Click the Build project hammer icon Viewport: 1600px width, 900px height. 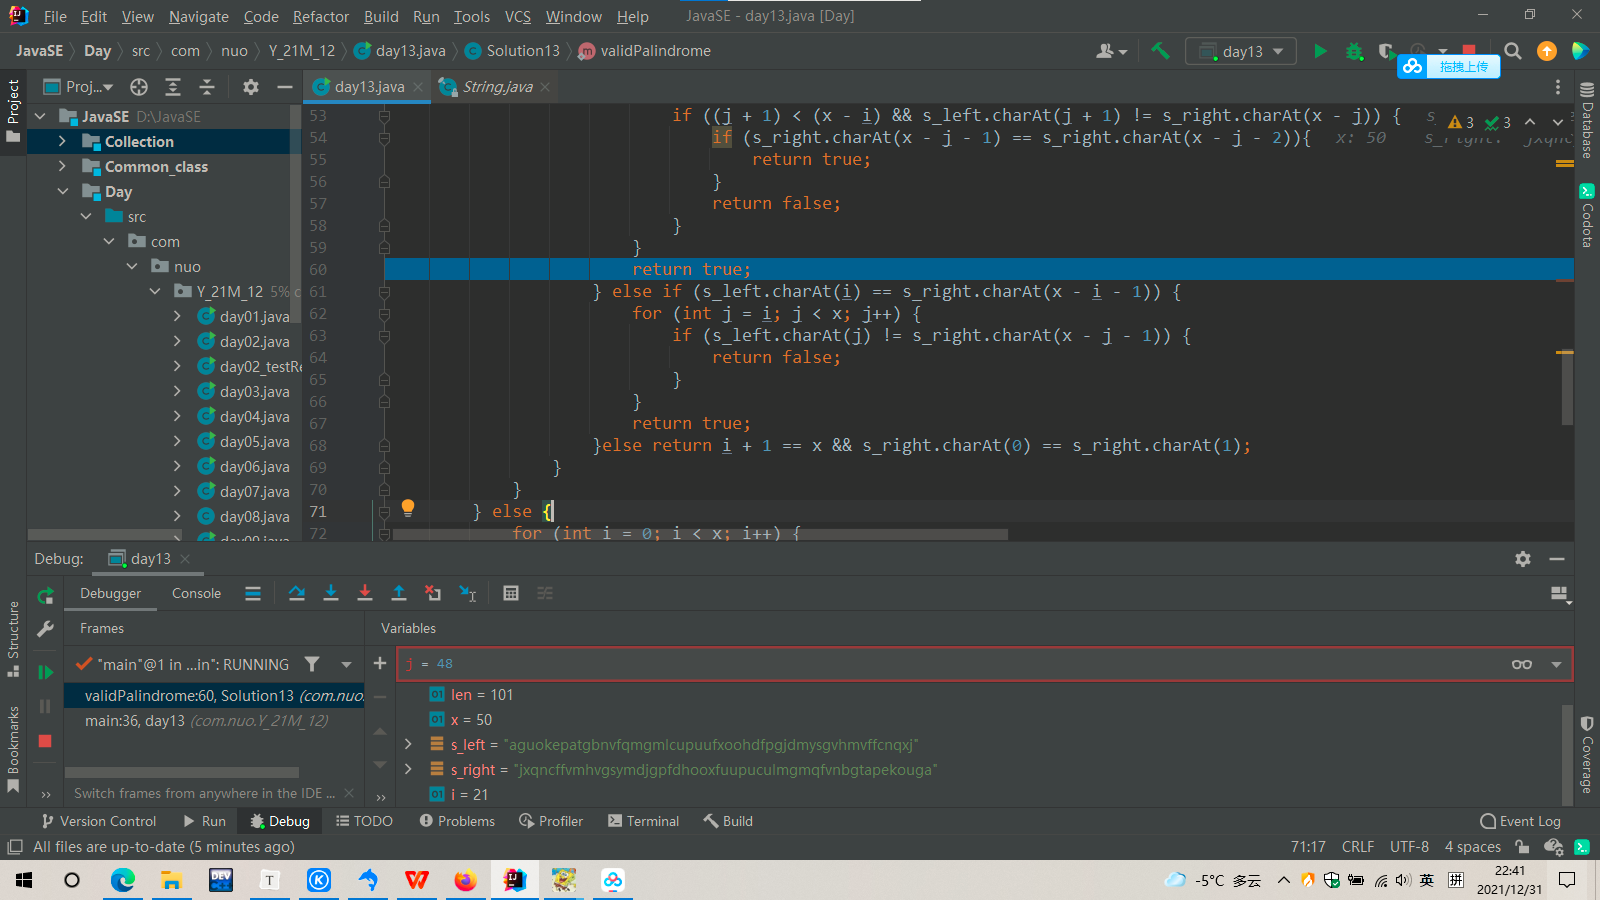pyautogui.click(x=1160, y=51)
